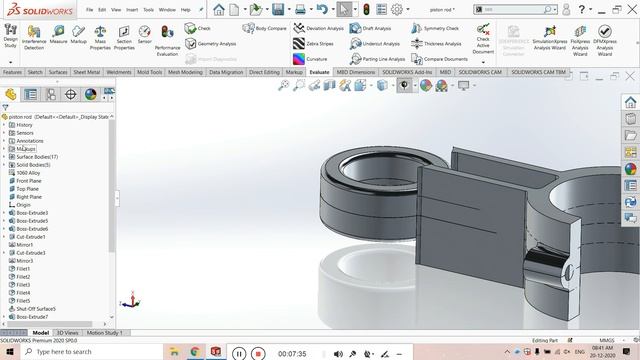Viewport: 640px width, 360px height.
Task: Click Zoom to Fit in view toolbar
Action: pos(284,85)
